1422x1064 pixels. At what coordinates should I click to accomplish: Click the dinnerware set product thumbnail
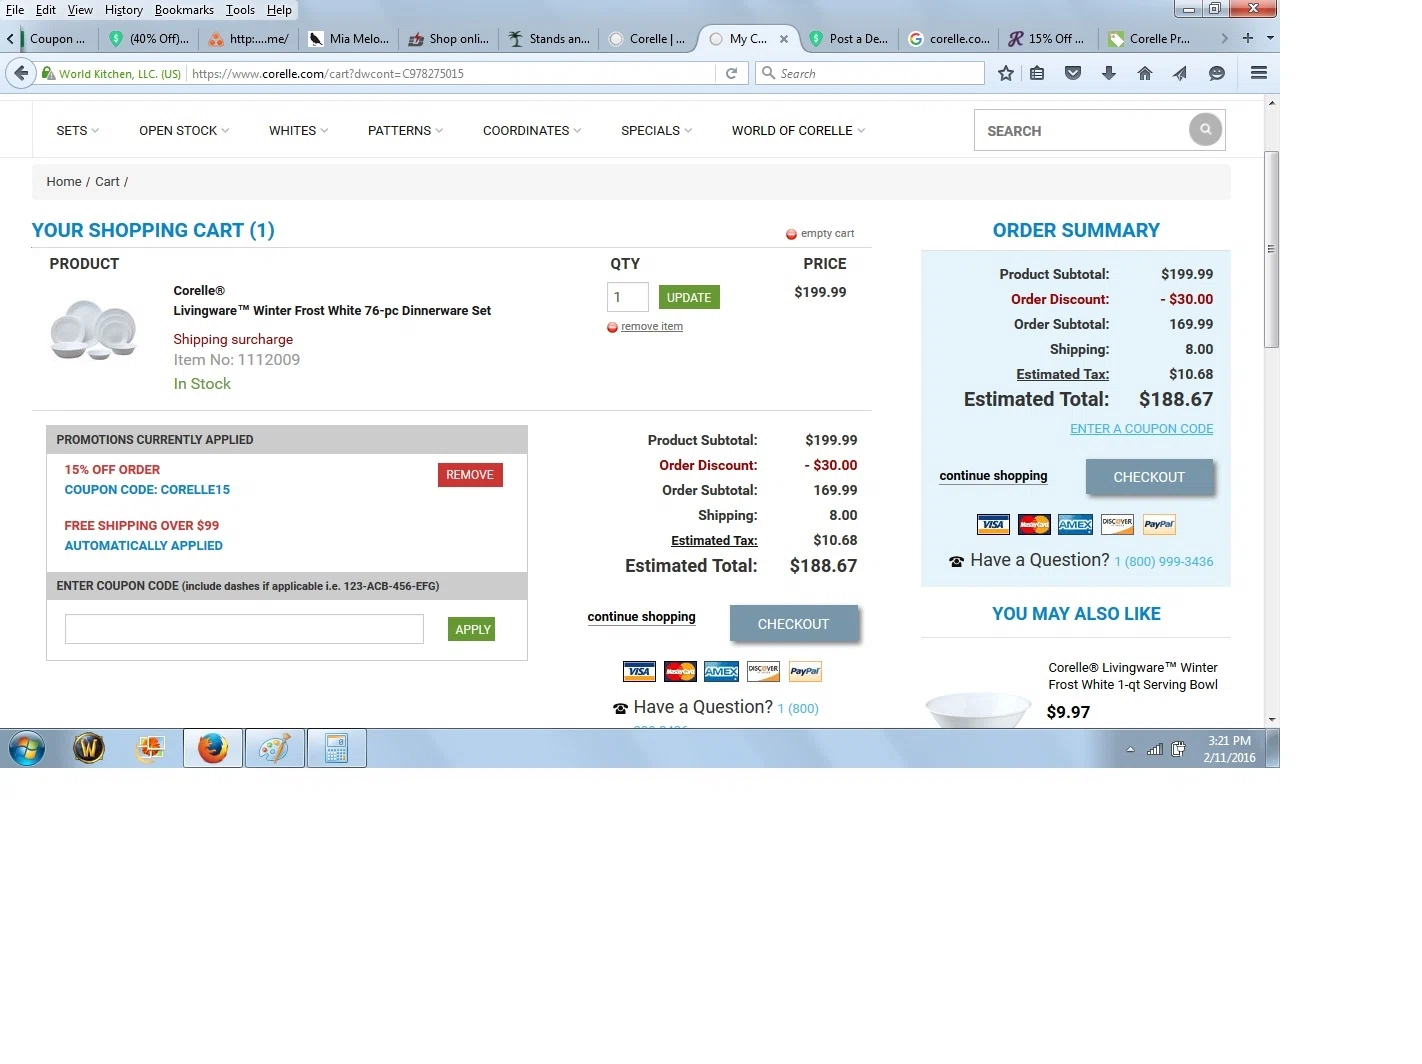(x=93, y=329)
